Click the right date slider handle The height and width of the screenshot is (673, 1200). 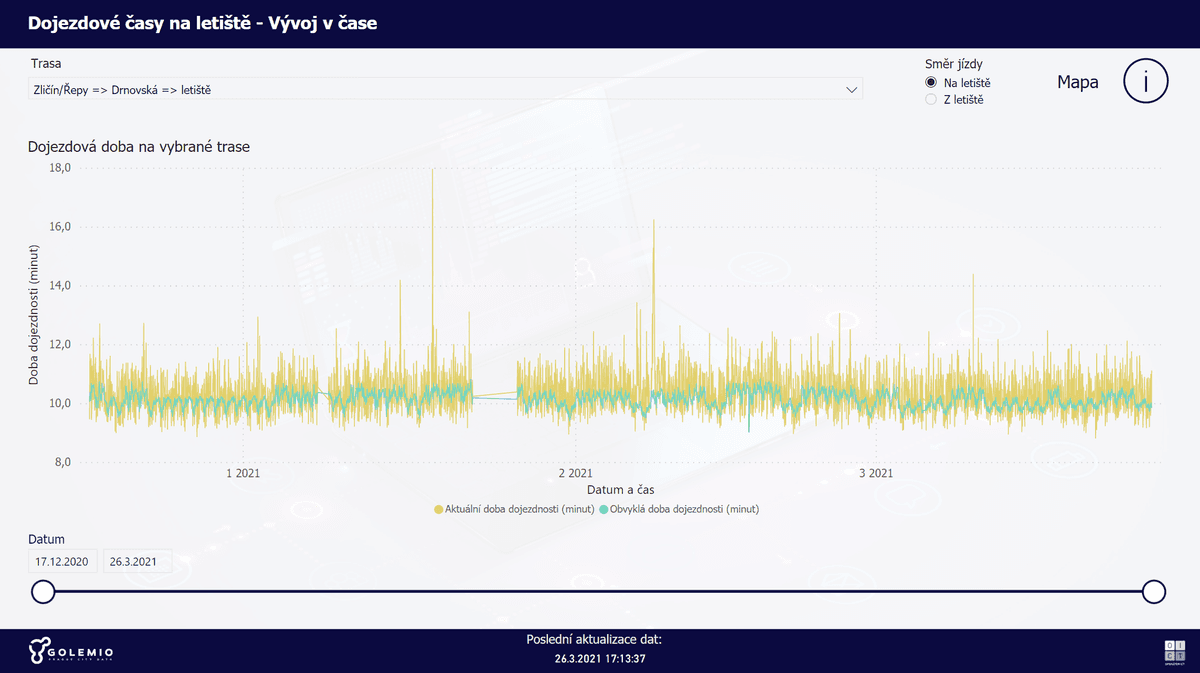coord(1154,592)
